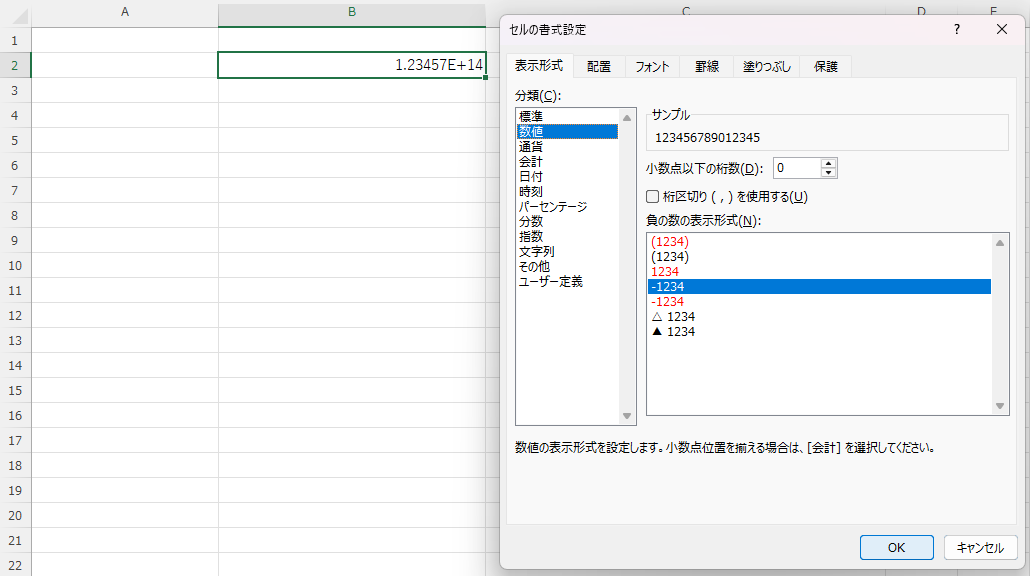Viewport: 1030px width, 576px height.
Task: Enable the 桁区切り( , )を使用する checkbox
Action: point(652,196)
